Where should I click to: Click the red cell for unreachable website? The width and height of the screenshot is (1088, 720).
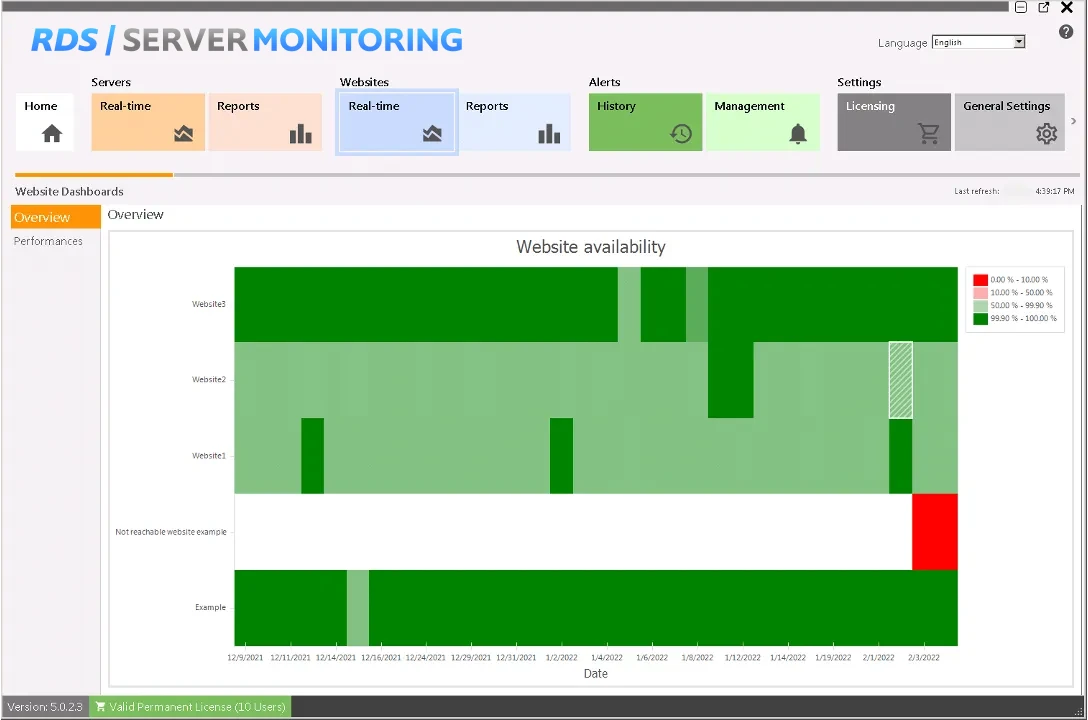934,532
